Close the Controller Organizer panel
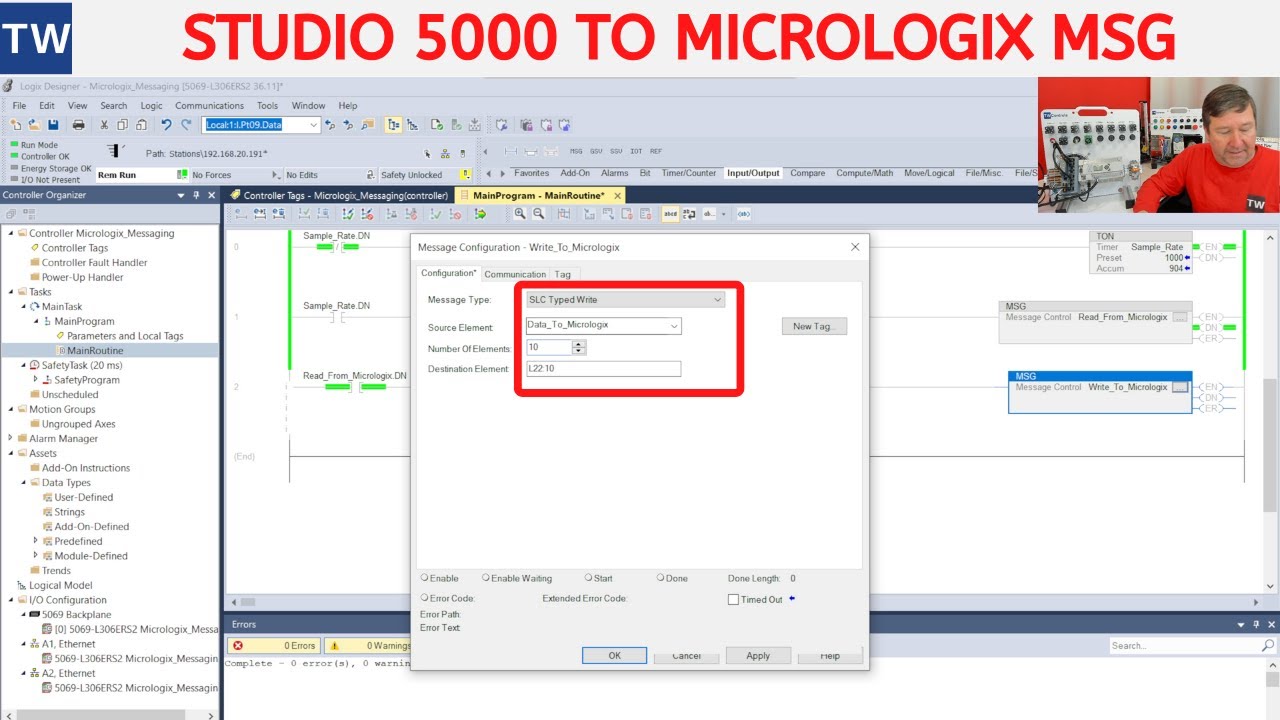Image resolution: width=1280 pixels, height=720 pixels. (x=211, y=195)
